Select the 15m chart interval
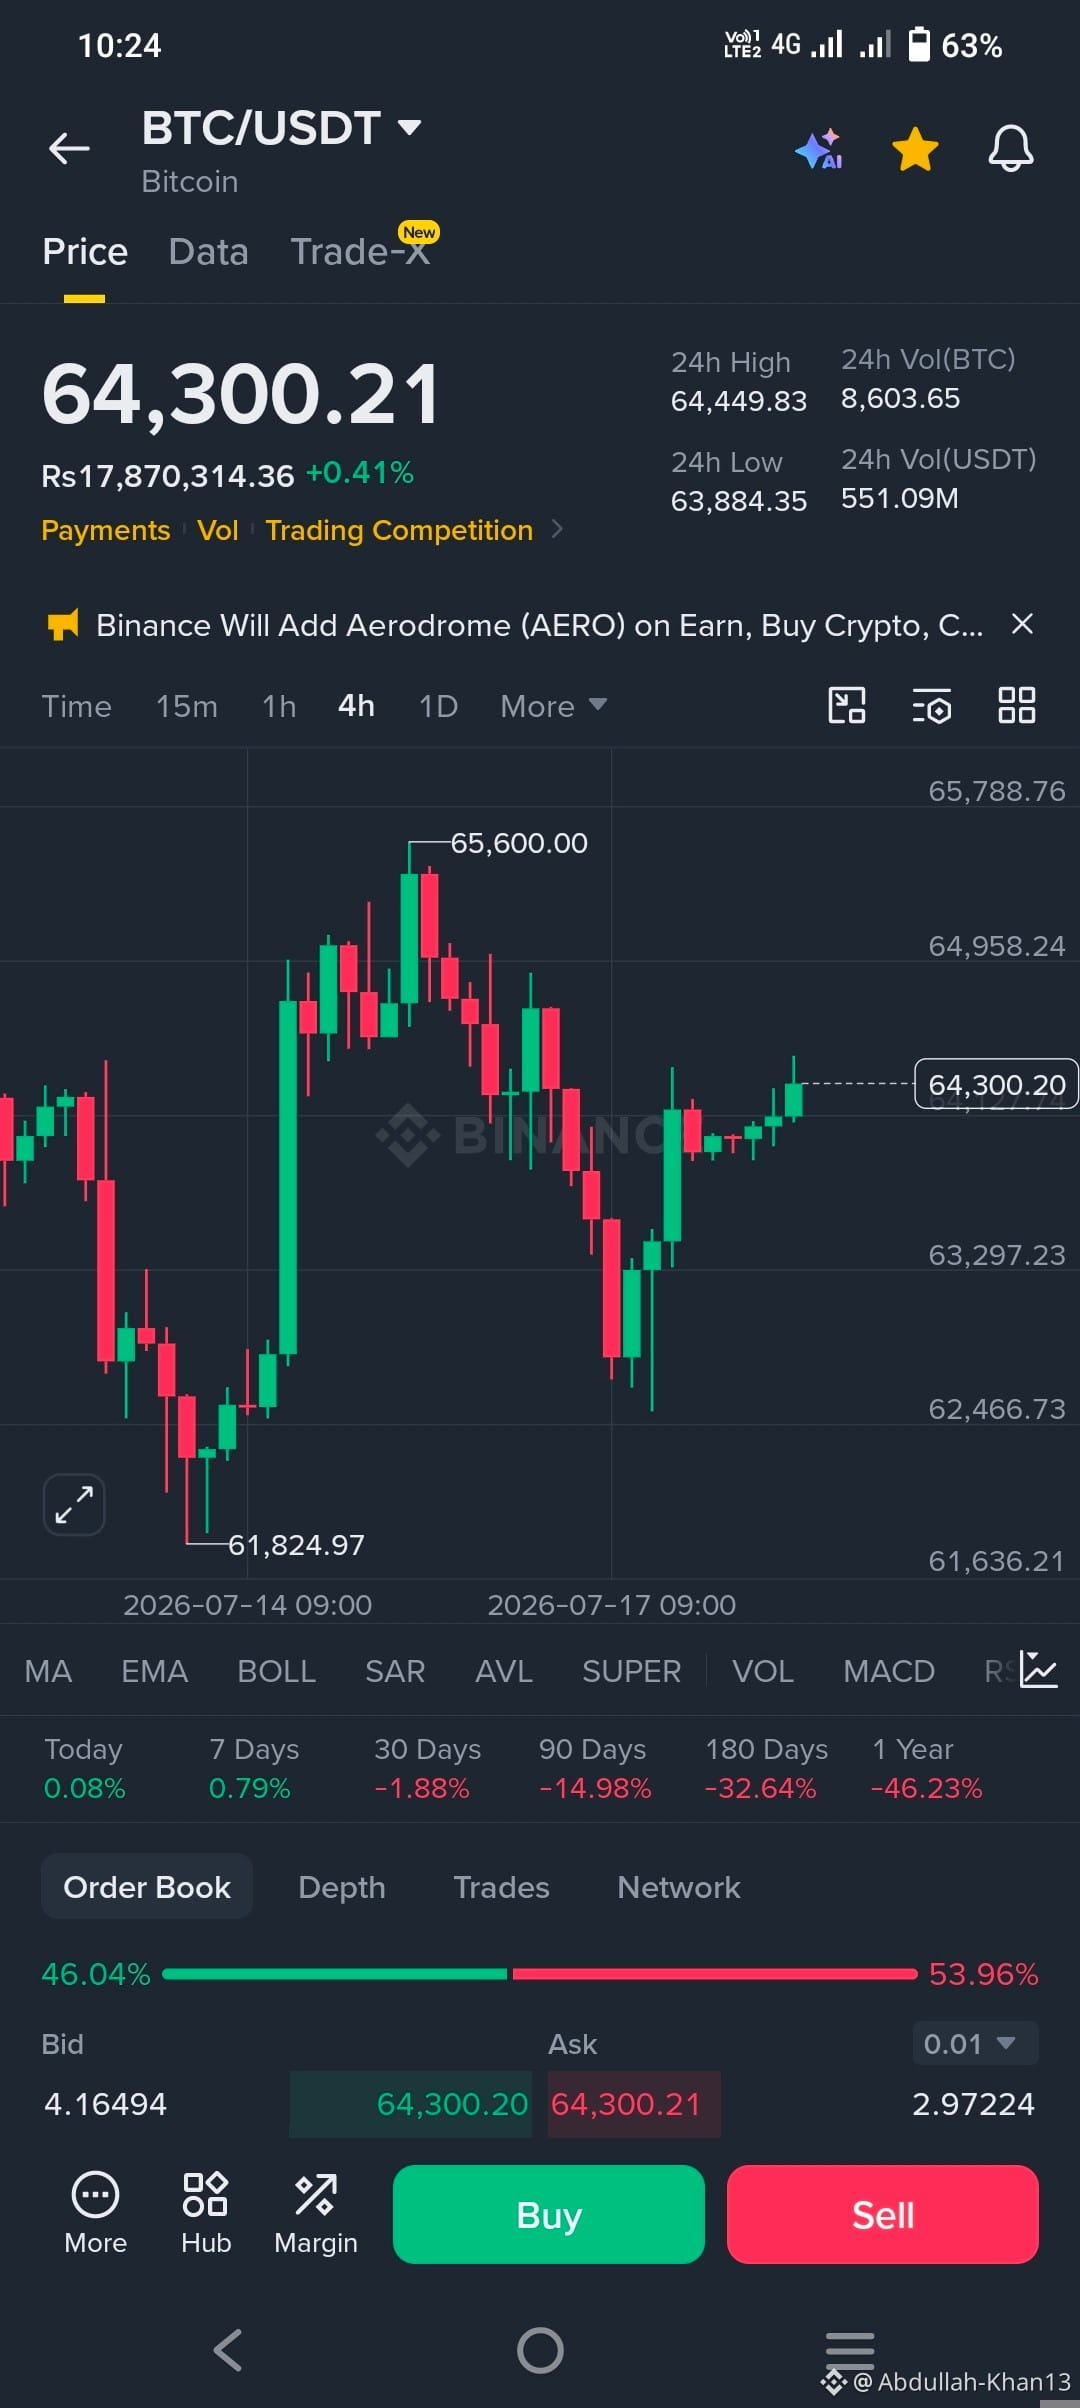 [186, 706]
